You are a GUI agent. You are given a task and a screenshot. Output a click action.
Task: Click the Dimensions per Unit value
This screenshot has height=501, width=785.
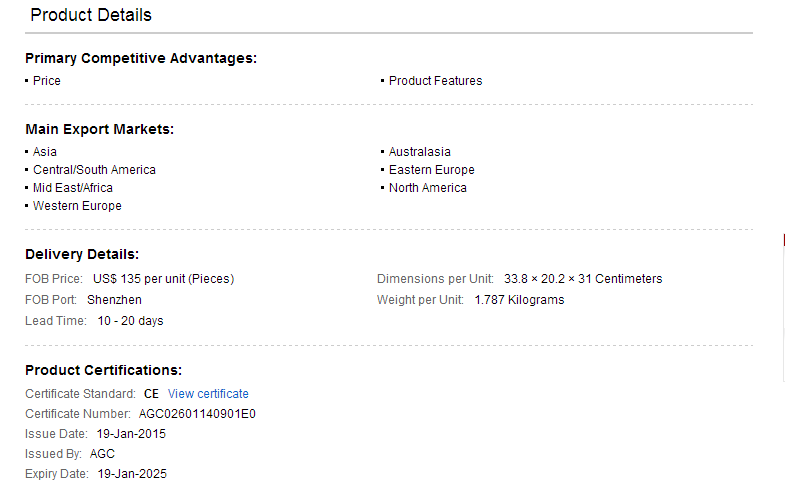583,279
